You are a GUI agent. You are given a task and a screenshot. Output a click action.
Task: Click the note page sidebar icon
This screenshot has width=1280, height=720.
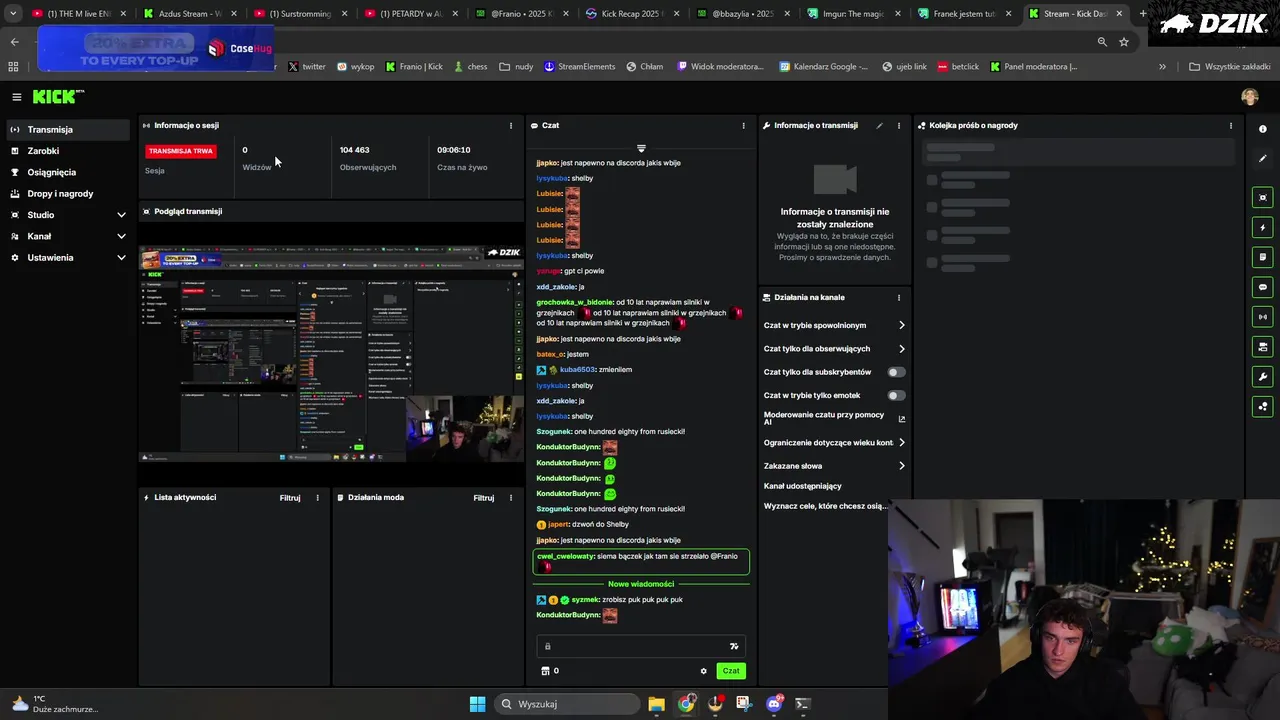point(1262,257)
